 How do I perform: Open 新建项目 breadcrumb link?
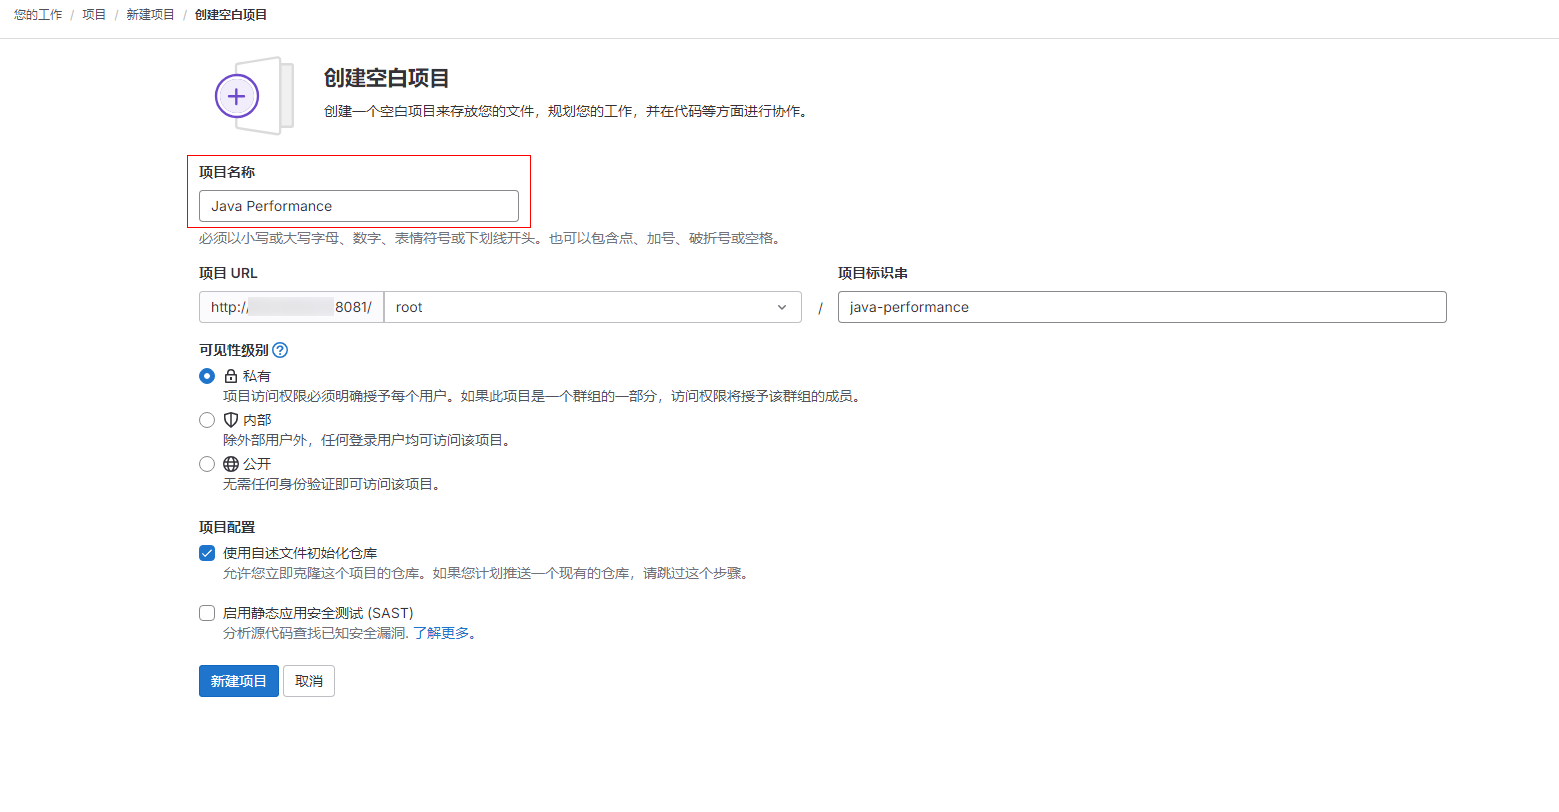click(x=150, y=15)
